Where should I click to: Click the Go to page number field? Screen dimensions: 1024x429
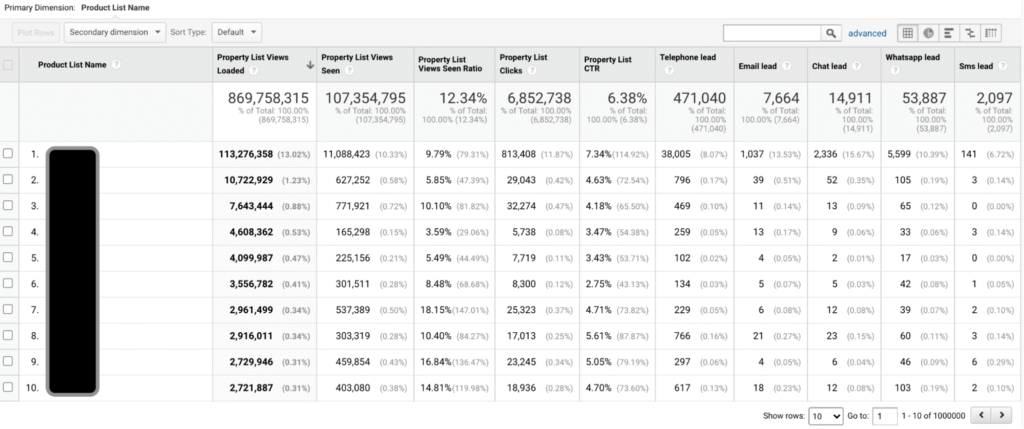coord(885,416)
